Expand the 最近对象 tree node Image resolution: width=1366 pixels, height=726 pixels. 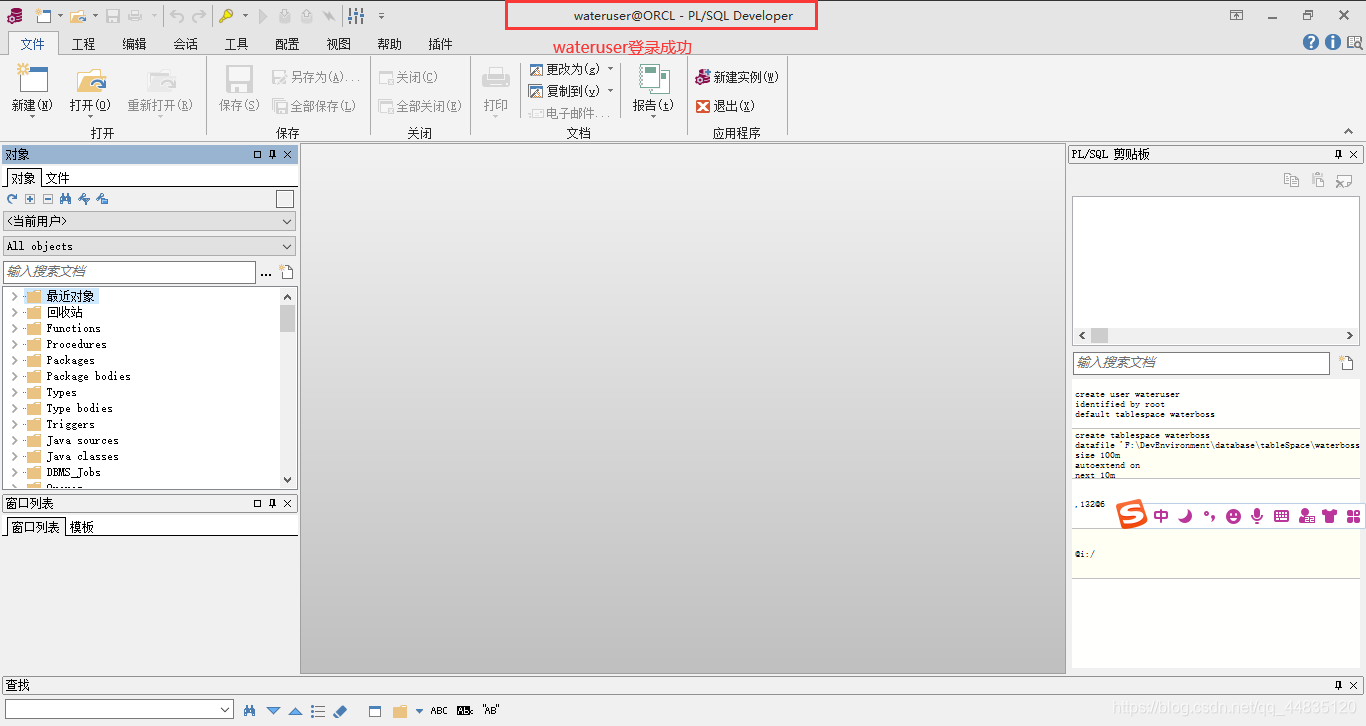click(x=14, y=297)
